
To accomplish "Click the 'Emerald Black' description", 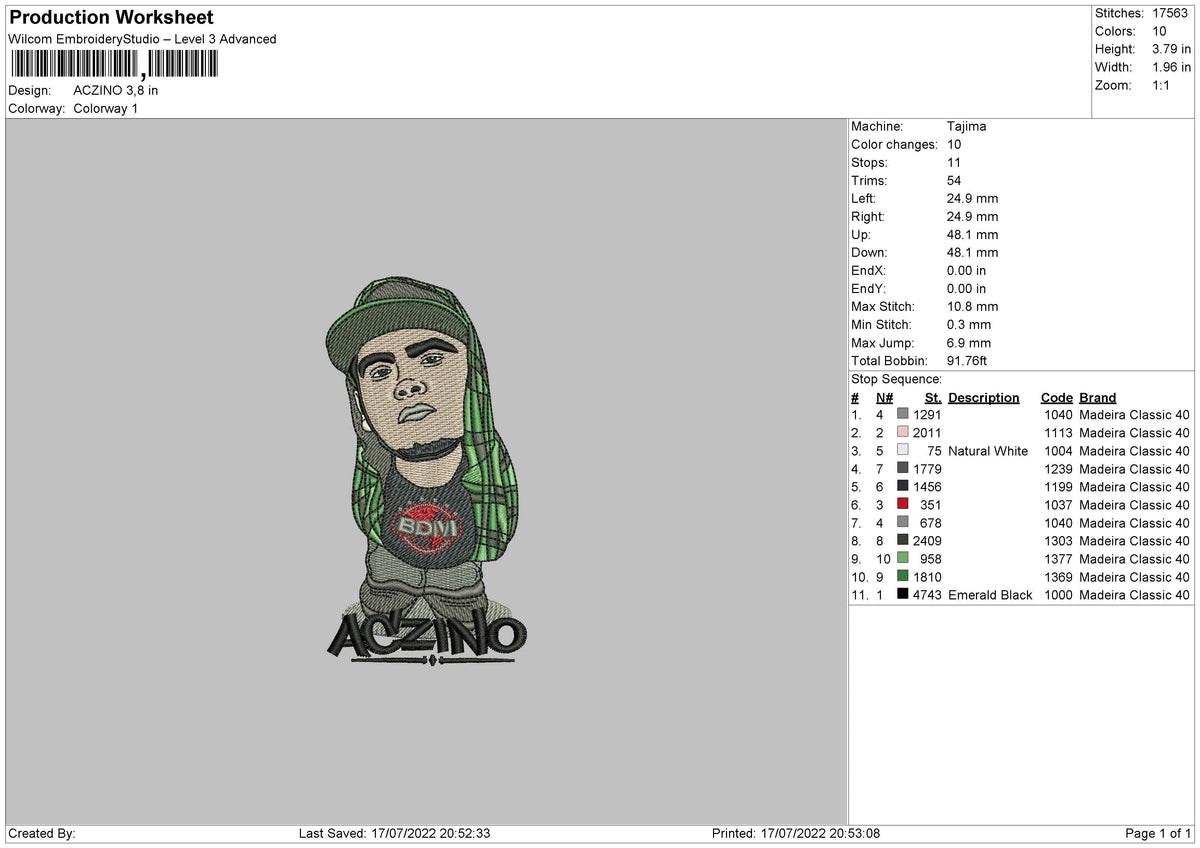I will point(990,594).
